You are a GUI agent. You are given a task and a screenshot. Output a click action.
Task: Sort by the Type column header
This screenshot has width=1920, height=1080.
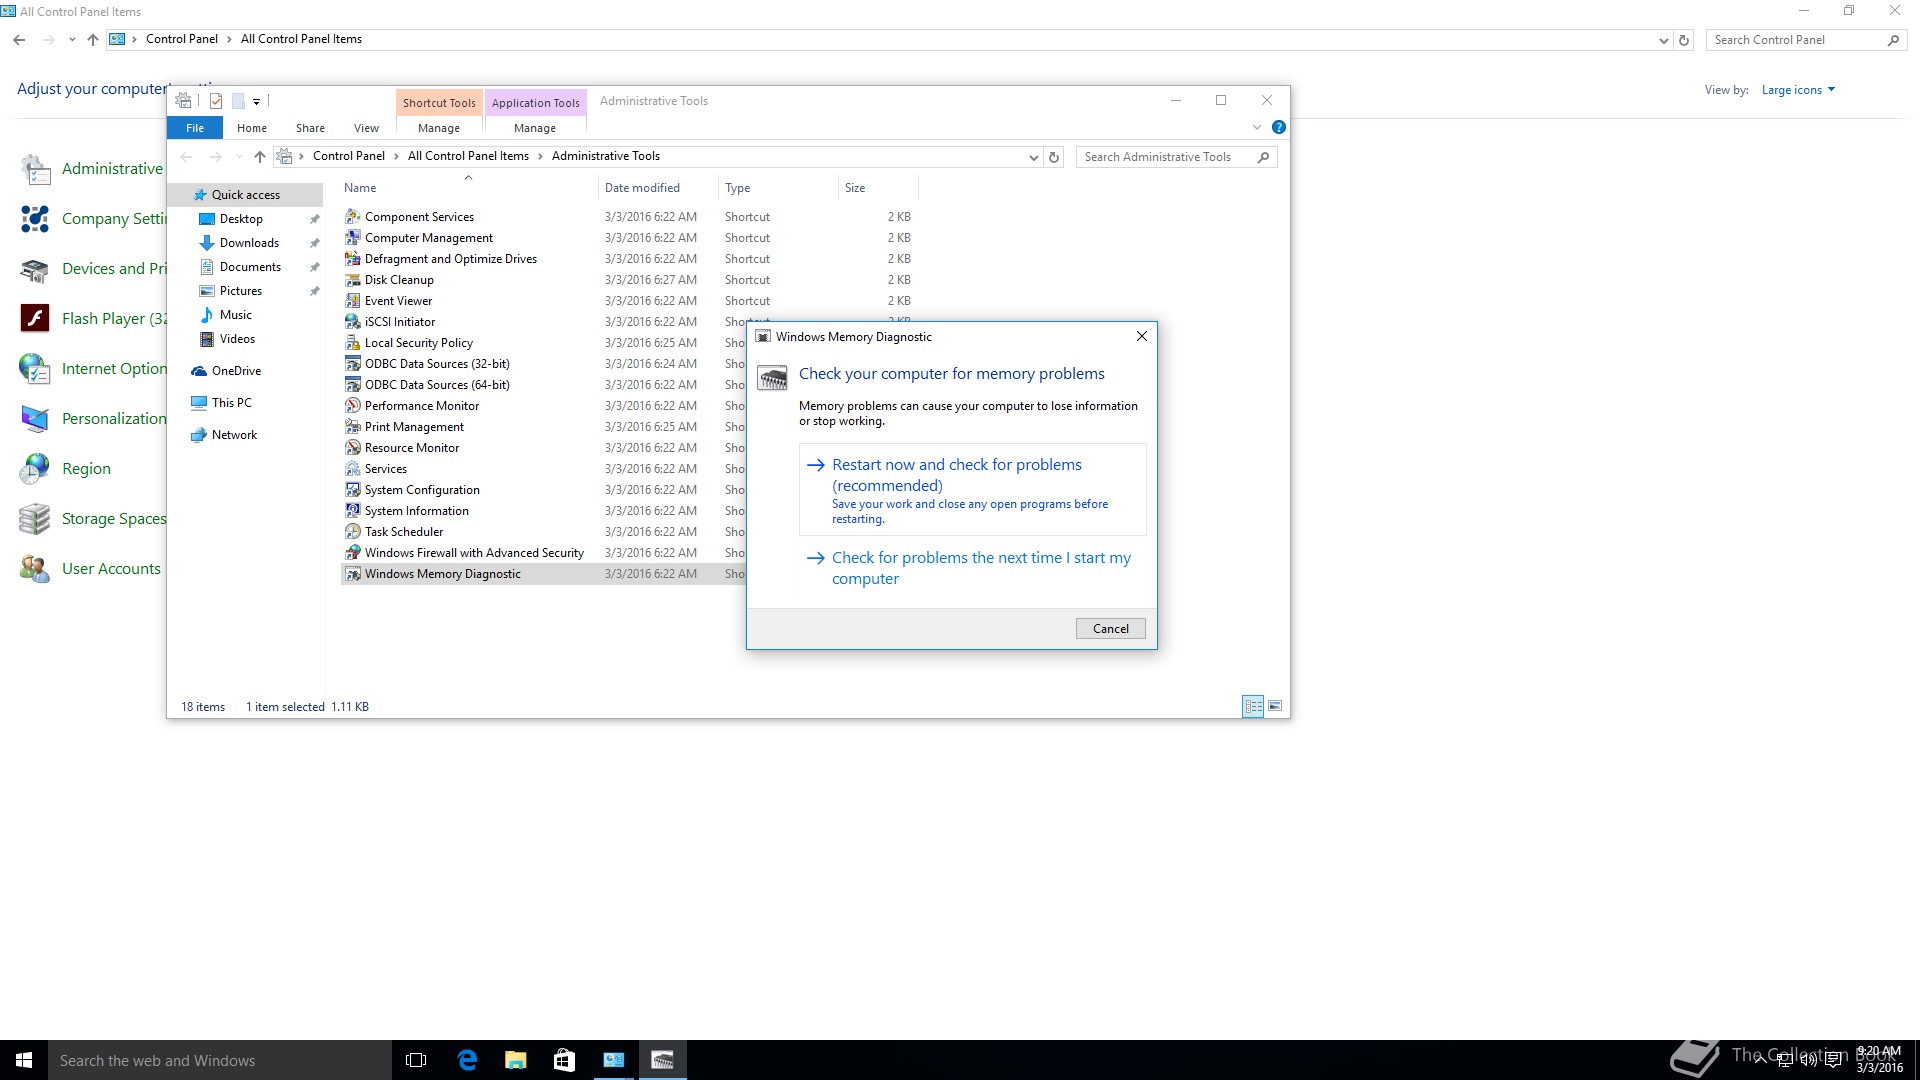point(777,188)
